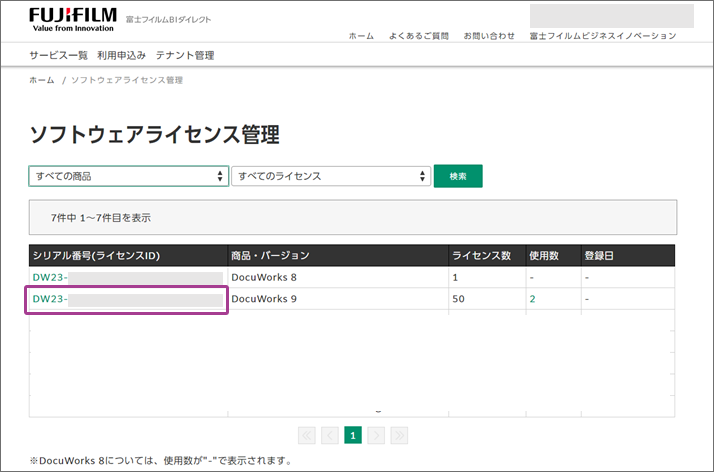
Task: Click ホーム in the breadcrumb
Action: [42, 80]
